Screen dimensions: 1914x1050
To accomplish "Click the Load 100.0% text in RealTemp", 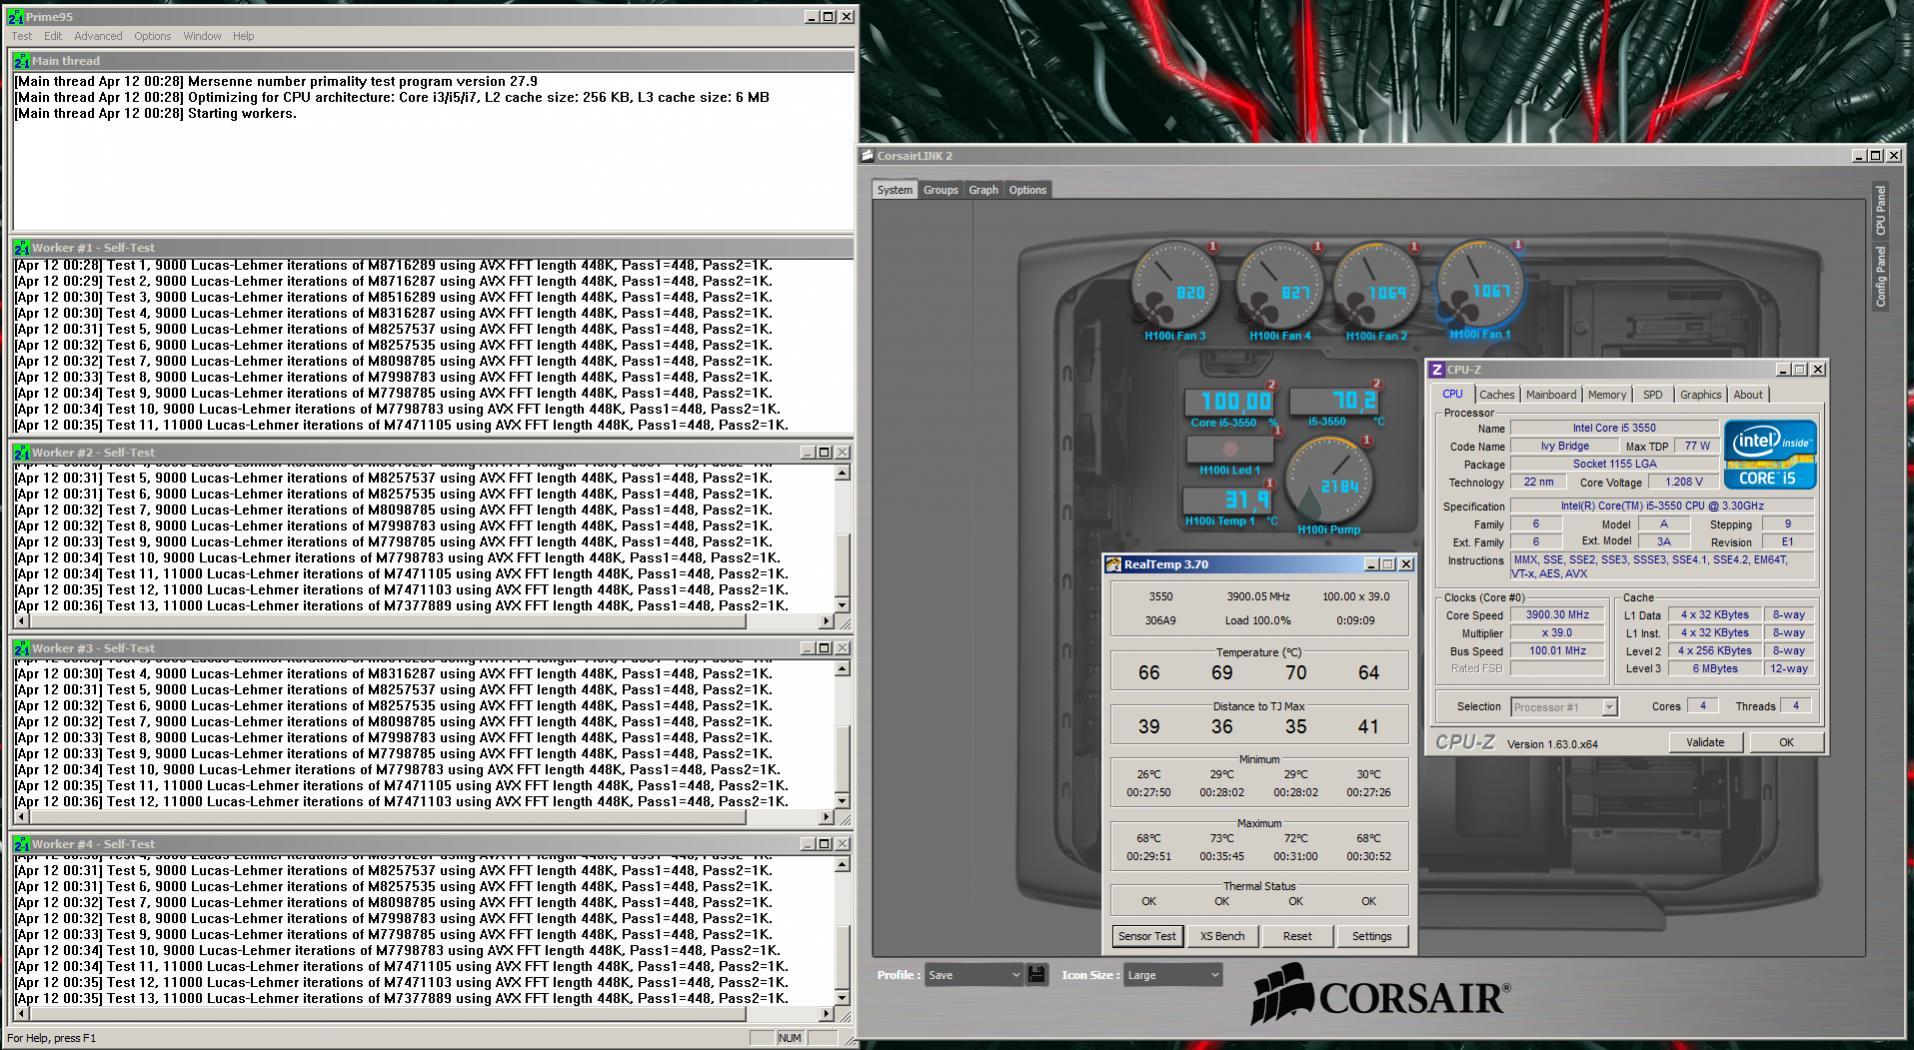I will coord(1258,620).
